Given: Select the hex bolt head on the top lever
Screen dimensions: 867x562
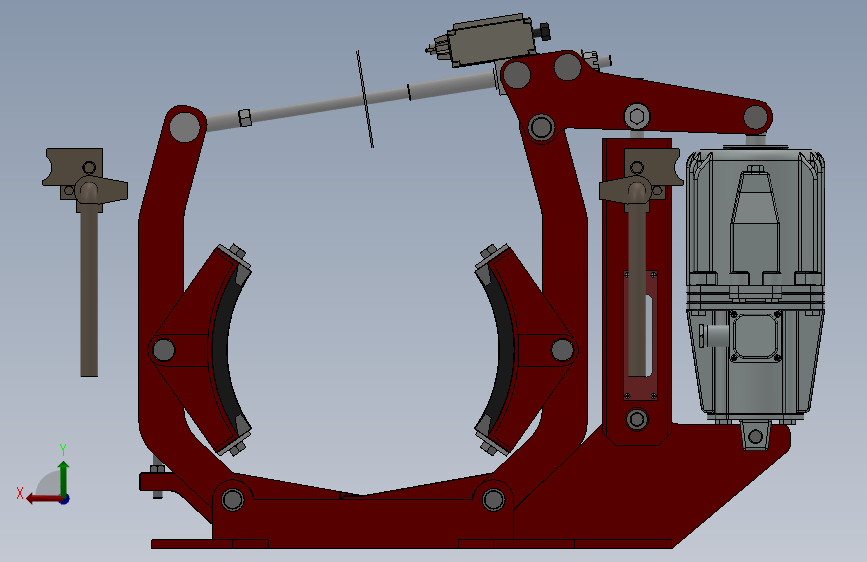Looking at the screenshot, I should pyautogui.click(x=637, y=116).
